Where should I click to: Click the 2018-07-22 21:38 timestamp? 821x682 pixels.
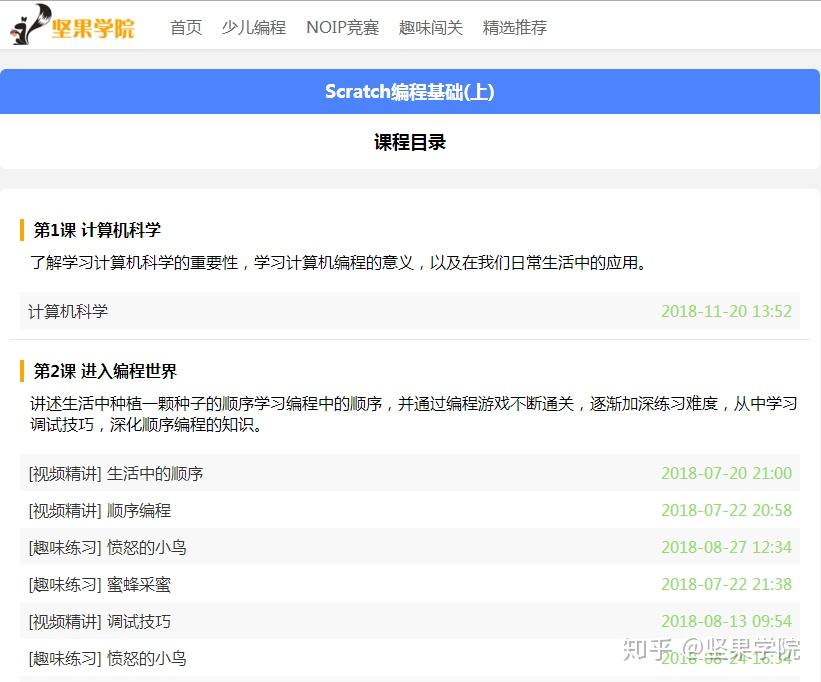coord(726,584)
